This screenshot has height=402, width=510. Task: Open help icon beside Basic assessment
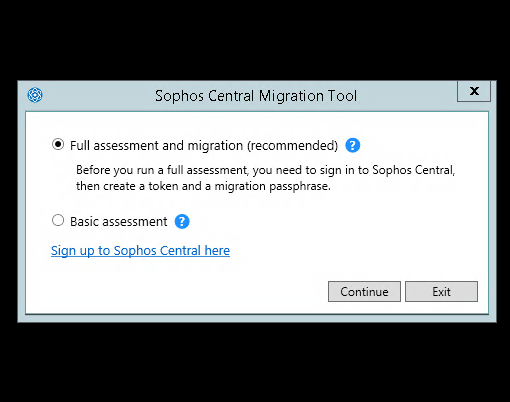pos(182,221)
